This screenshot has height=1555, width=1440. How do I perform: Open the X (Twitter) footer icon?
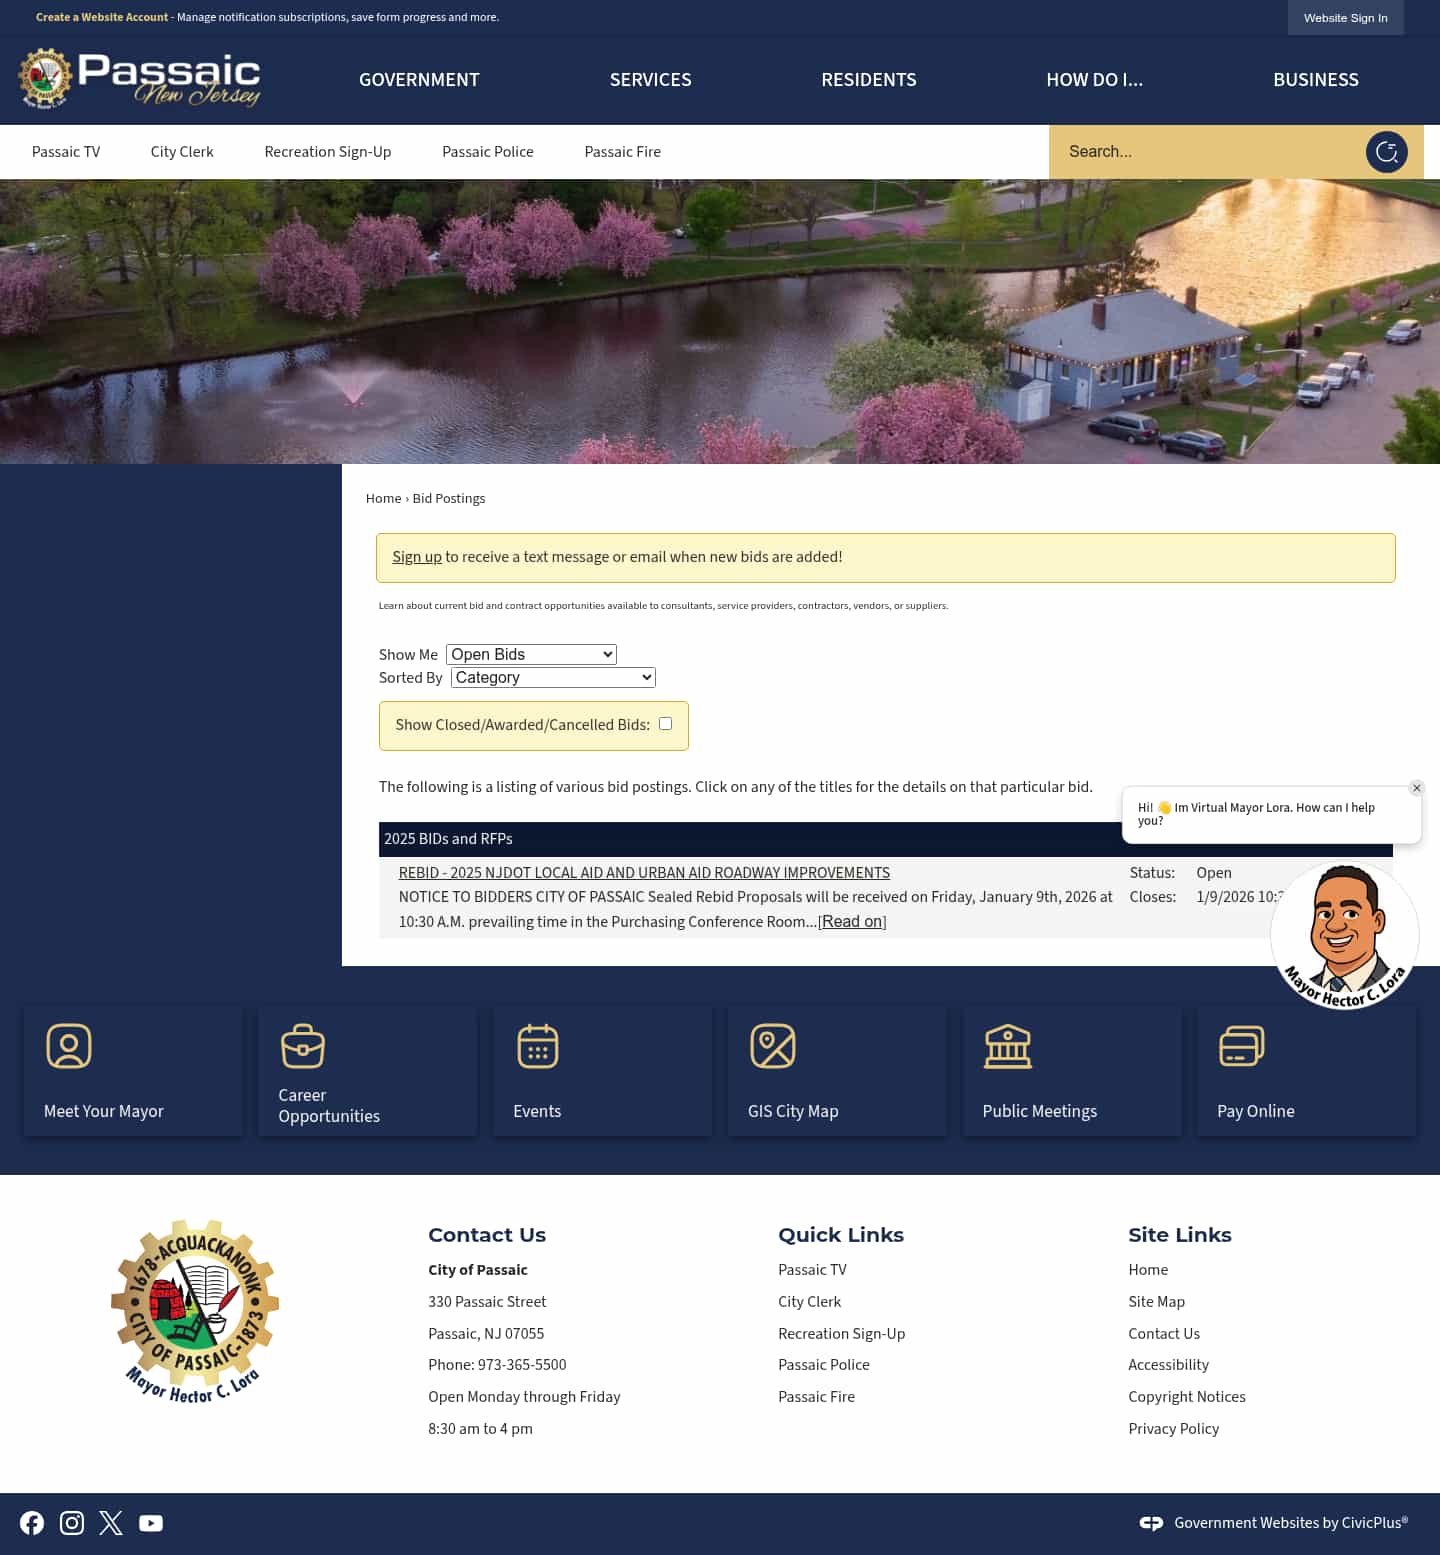point(110,1522)
